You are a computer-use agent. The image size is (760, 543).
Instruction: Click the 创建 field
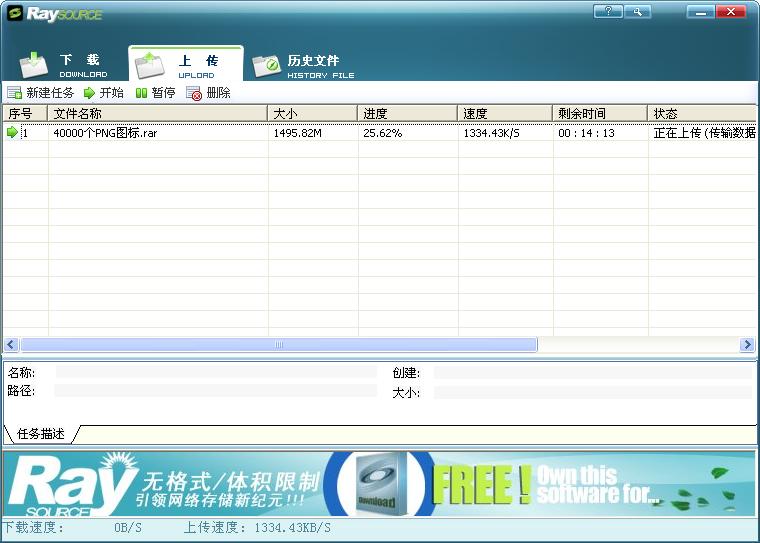[x=593, y=372]
